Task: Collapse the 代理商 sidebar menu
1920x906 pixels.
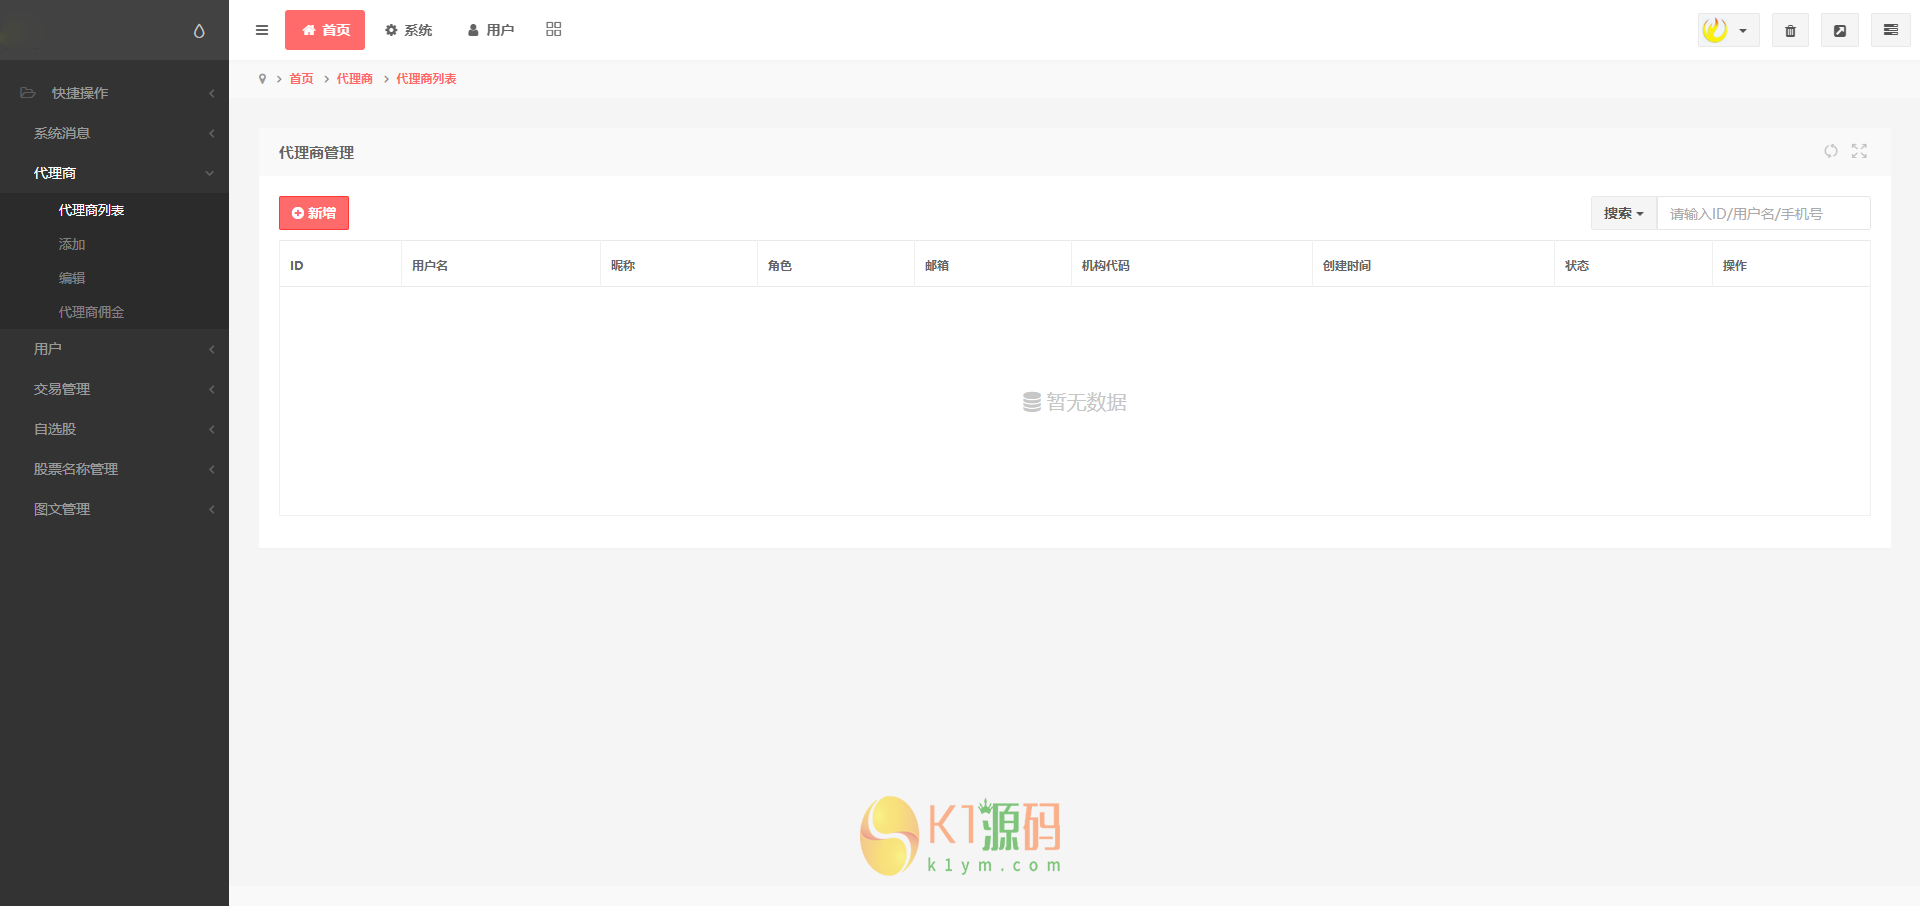Action: coord(114,173)
